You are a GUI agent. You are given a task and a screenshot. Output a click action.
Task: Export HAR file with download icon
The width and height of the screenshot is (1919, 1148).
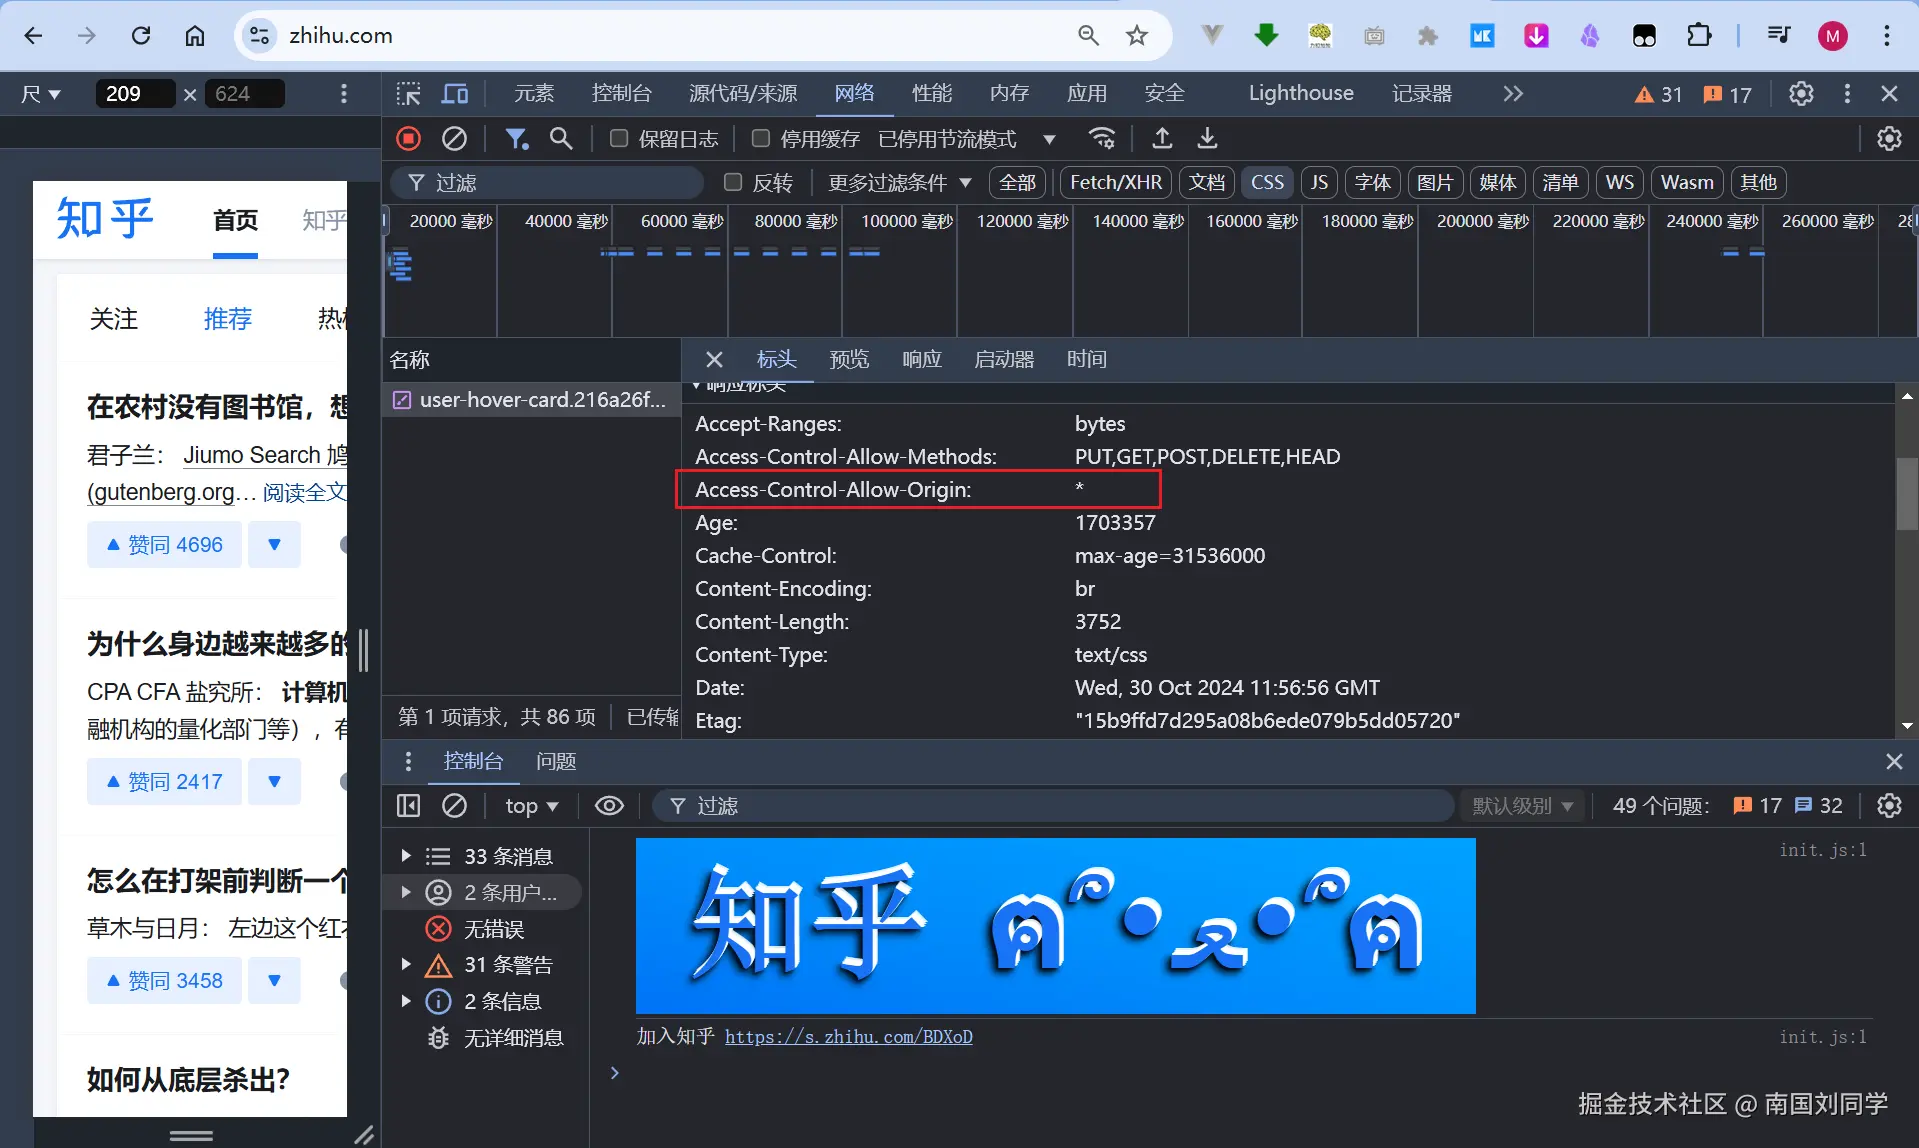coord(1207,138)
